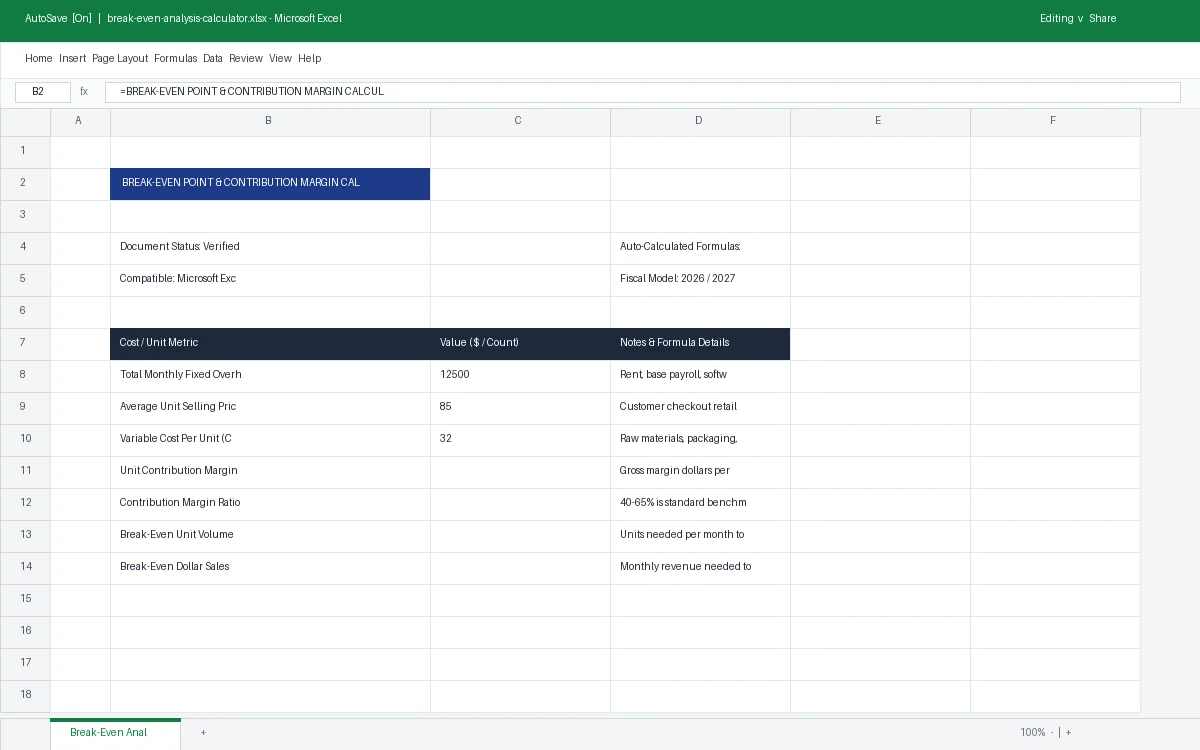Select the Average Unit Selling Pric cell
The height and width of the screenshot is (750, 1200).
[x=270, y=407]
